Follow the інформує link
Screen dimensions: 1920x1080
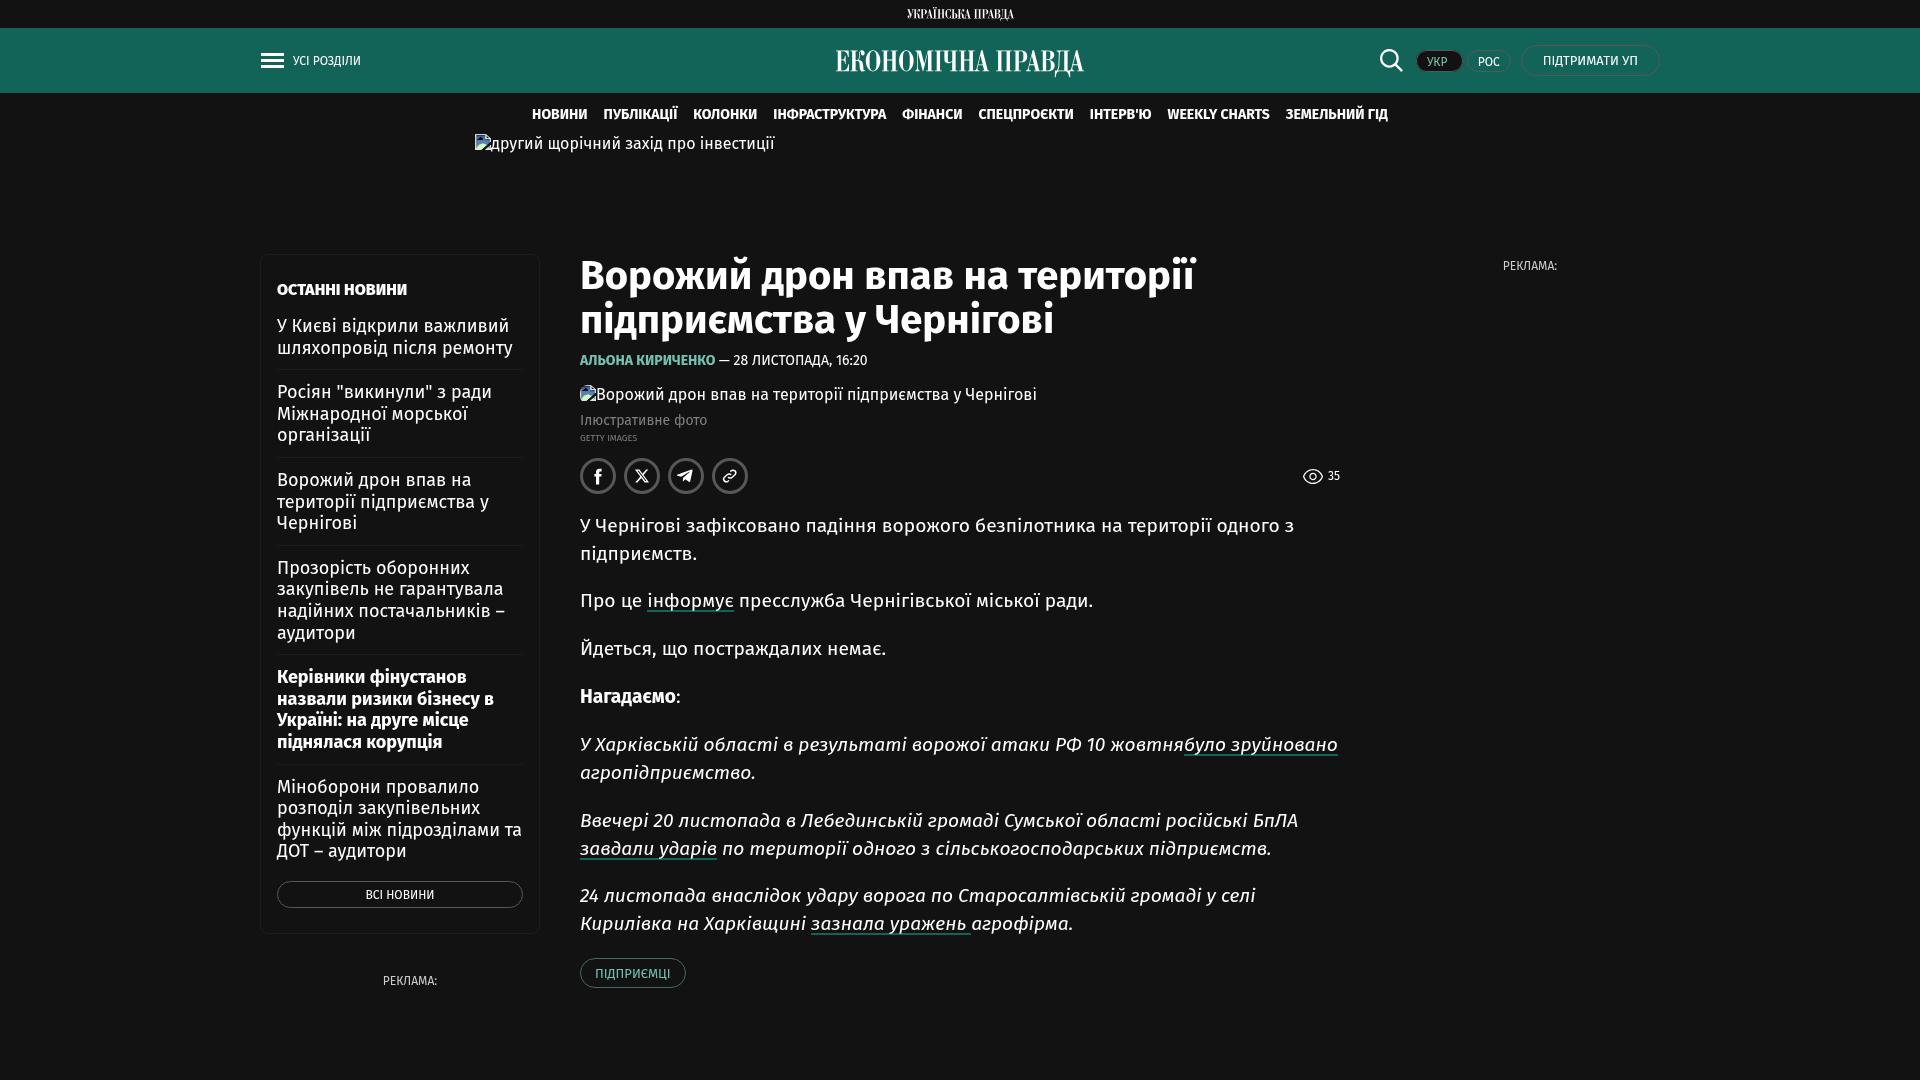point(690,601)
